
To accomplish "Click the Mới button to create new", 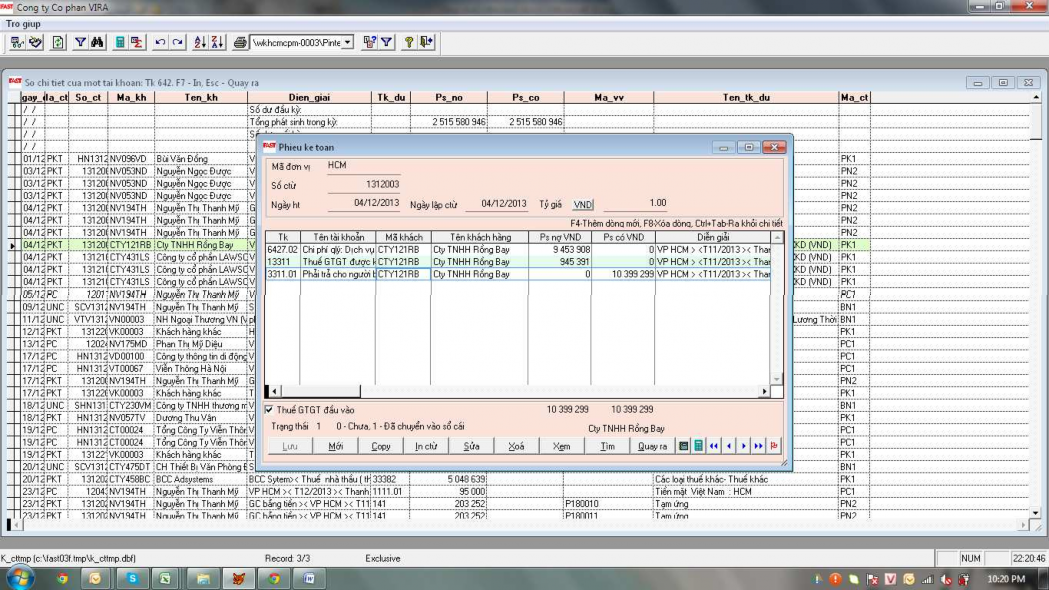I will (x=335, y=446).
